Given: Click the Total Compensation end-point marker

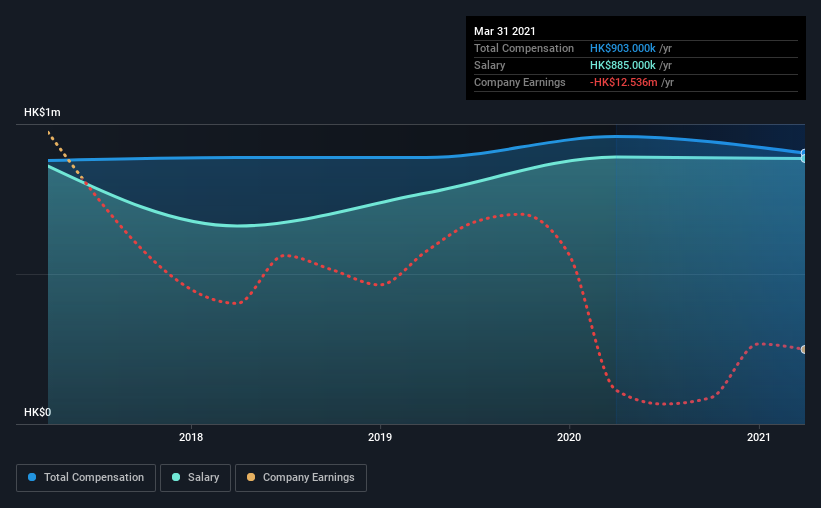Looking at the screenshot, I should (x=803, y=153).
